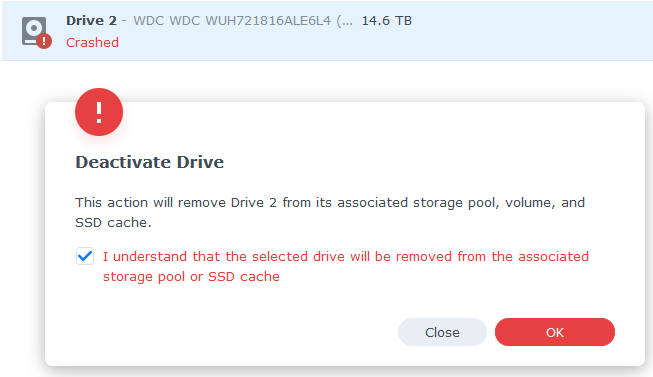Image resolution: width=653 pixels, height=377 pixels.
Task: Click empty space left of Close button
Action: [233, 332]
